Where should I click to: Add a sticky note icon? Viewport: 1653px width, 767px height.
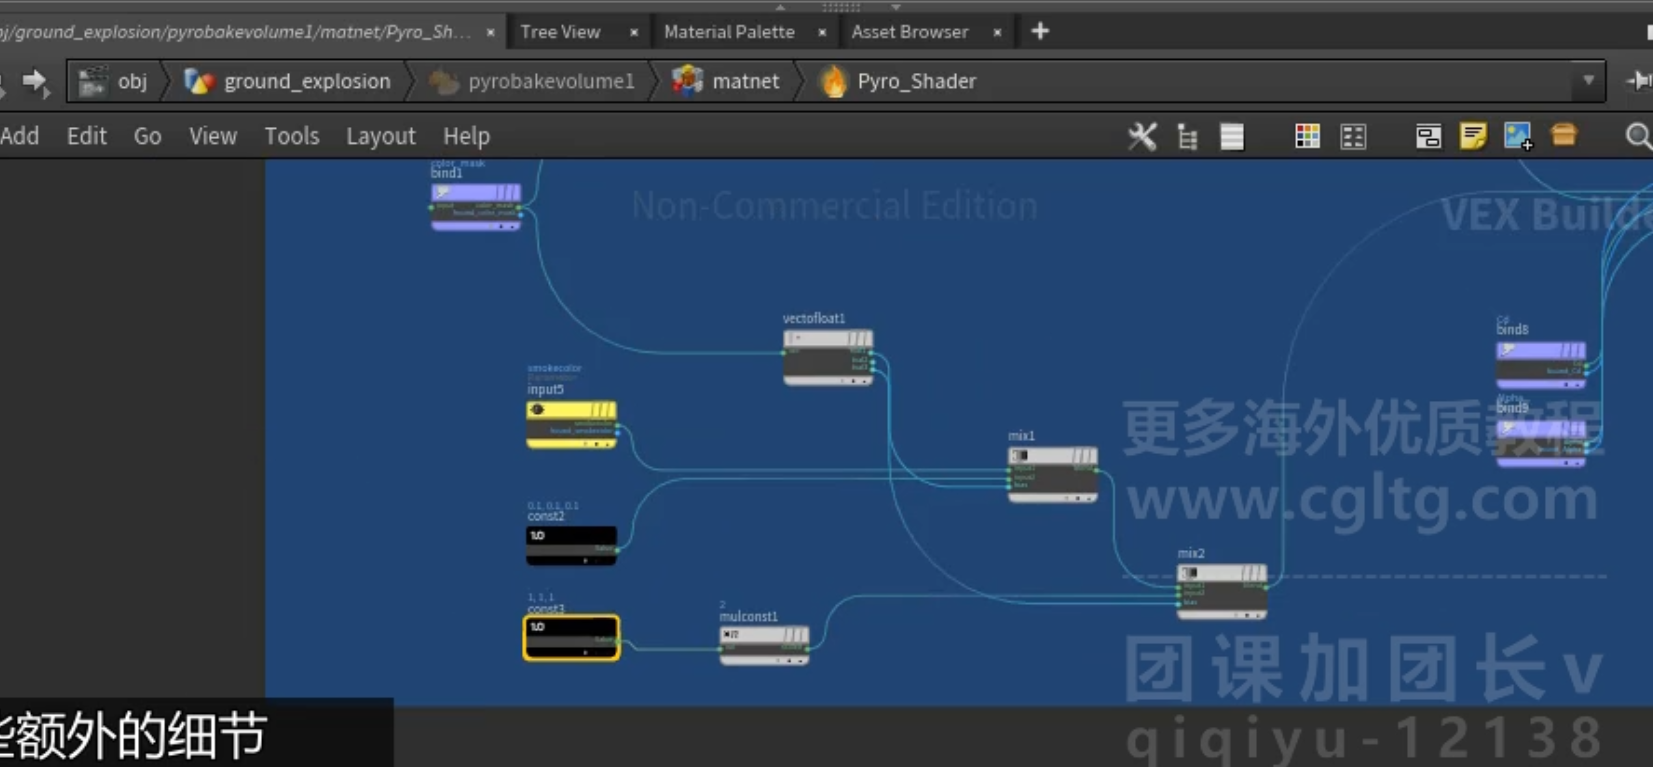(1473, 136)
